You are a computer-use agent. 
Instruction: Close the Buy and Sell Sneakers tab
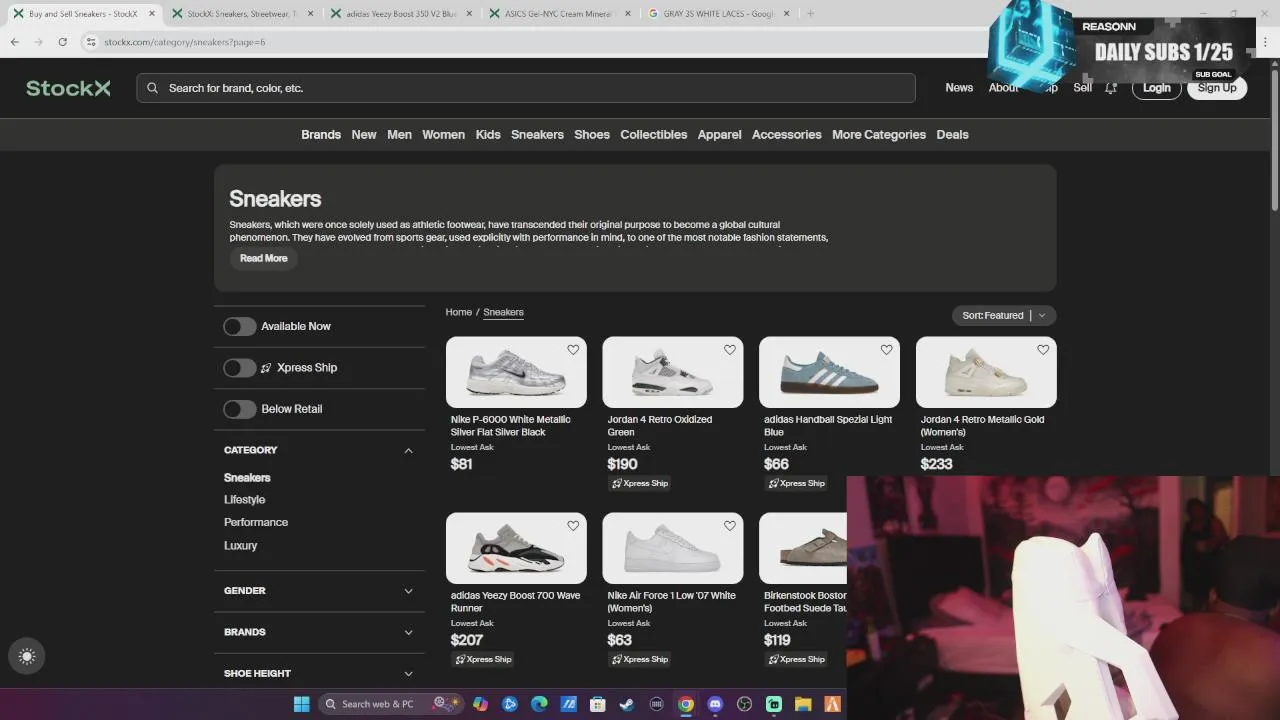pos(152,14)
